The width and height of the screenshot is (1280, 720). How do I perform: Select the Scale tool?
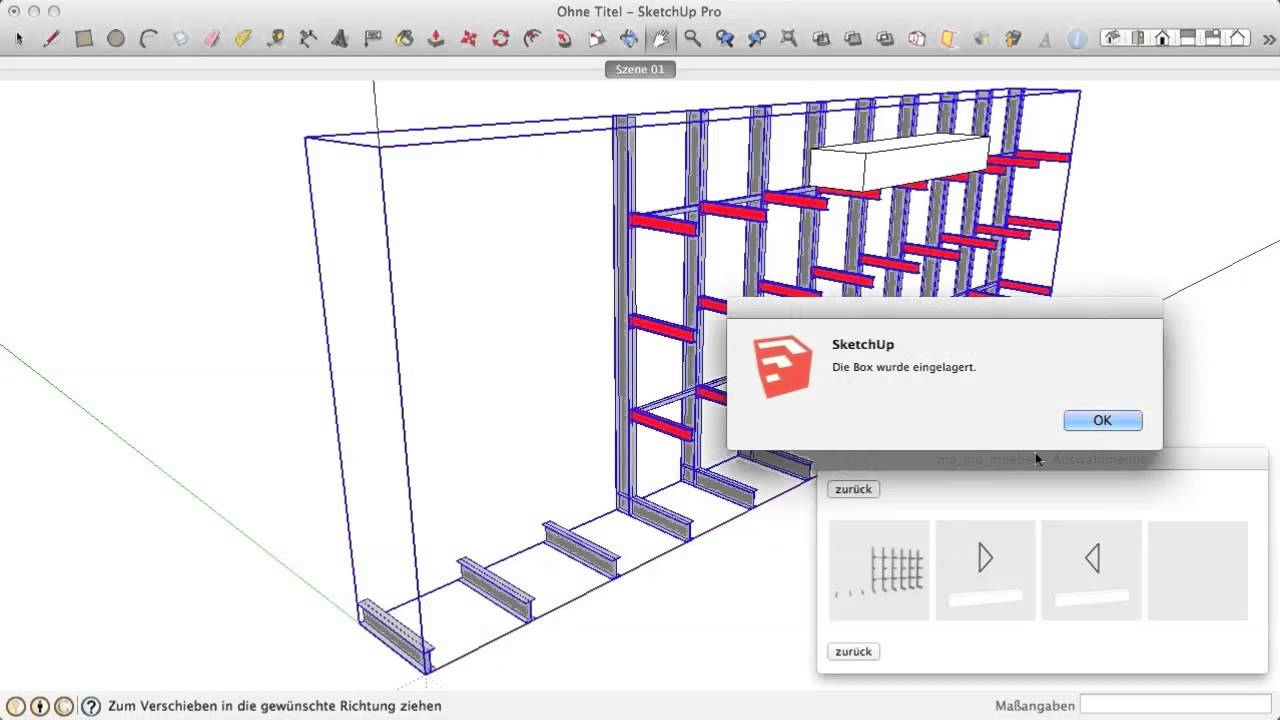[597, 39]
